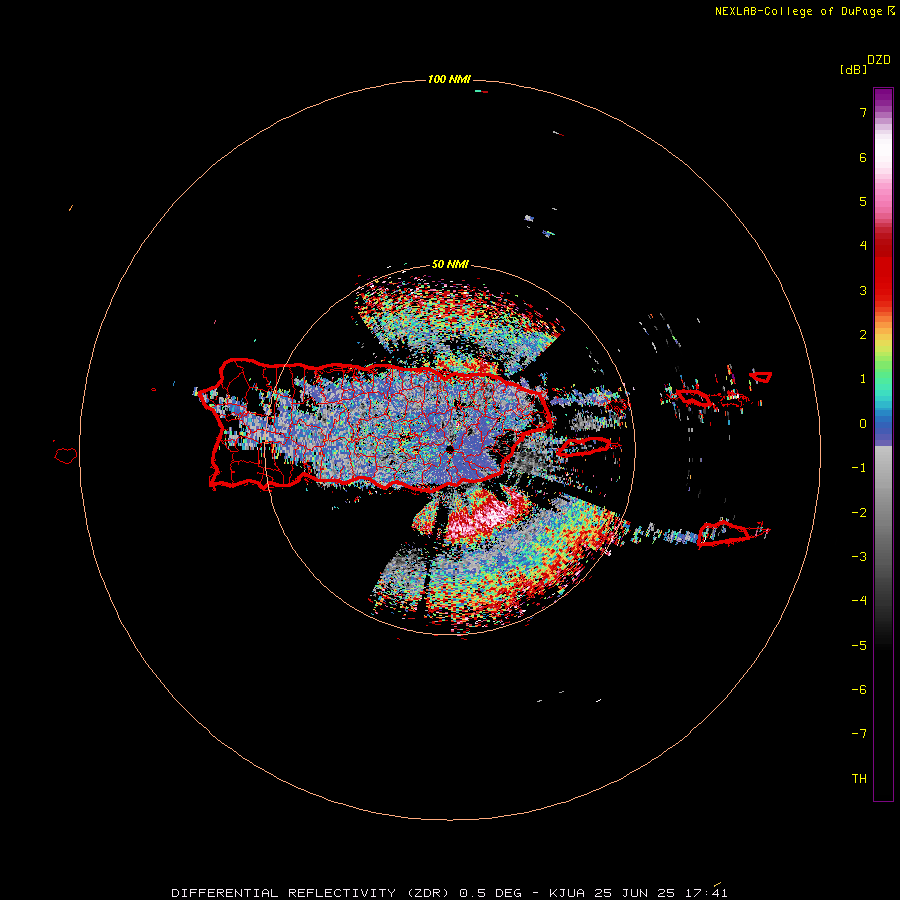Click the St. Croix island outline in the southeast

[724, 533]
